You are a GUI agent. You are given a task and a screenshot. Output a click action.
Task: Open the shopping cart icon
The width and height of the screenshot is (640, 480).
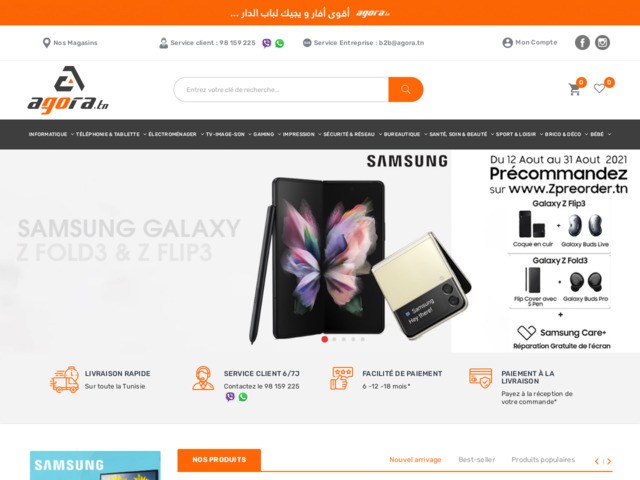click(574, 89)
